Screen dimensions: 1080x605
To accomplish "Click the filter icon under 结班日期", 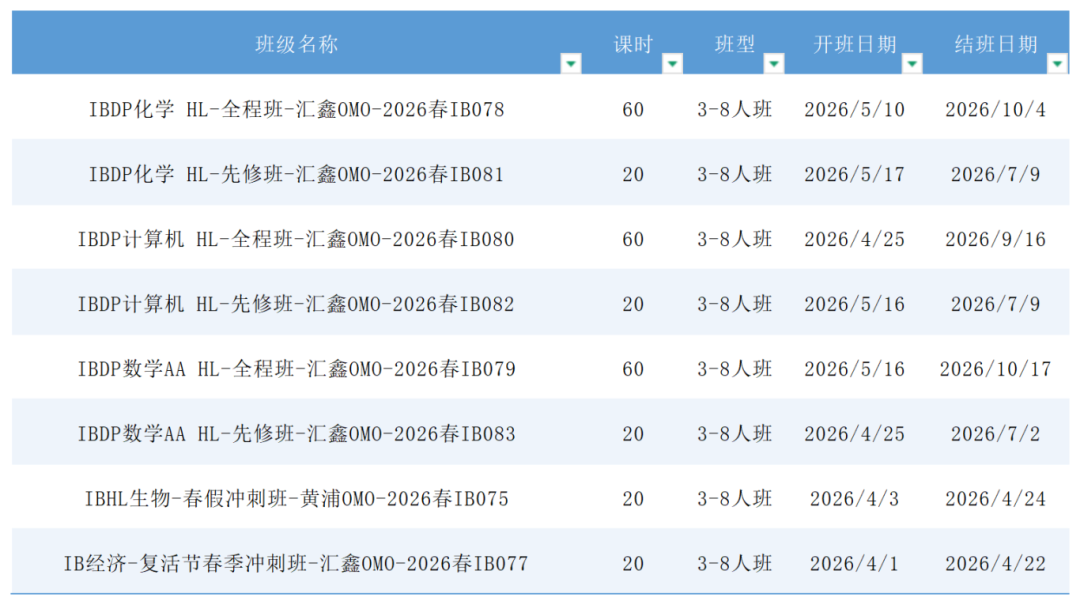I will [x=1057, y=63].
